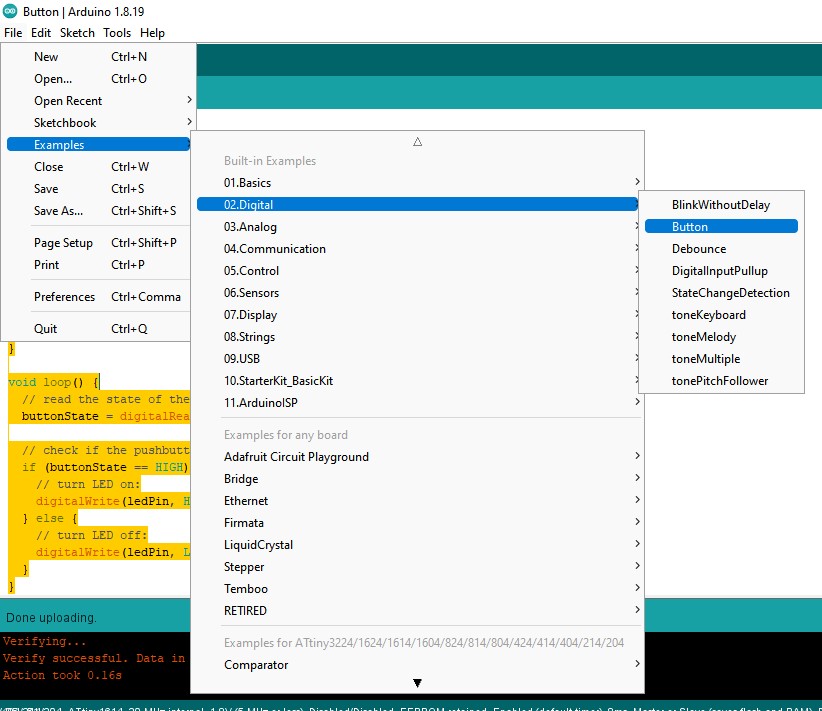The height and width of the screenshot is (711, 822).
Task: Open the 08.Strings examples submenu
Action: [x=417, y=337]
